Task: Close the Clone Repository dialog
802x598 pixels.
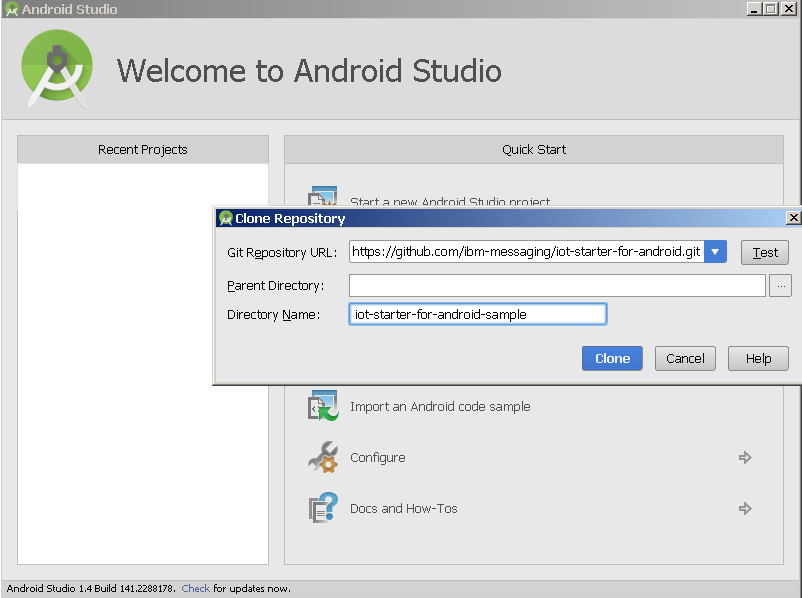Action: tap(793, 218)
